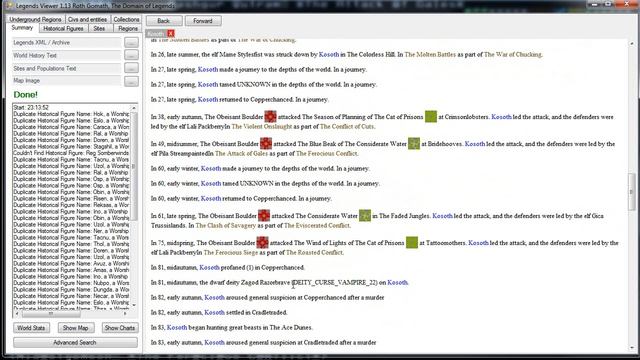The width and height of the screenshot is (640, 360).
Task: Switch to the Underground Regions tab
Action: pyautogui.click(x=35, y=19)
